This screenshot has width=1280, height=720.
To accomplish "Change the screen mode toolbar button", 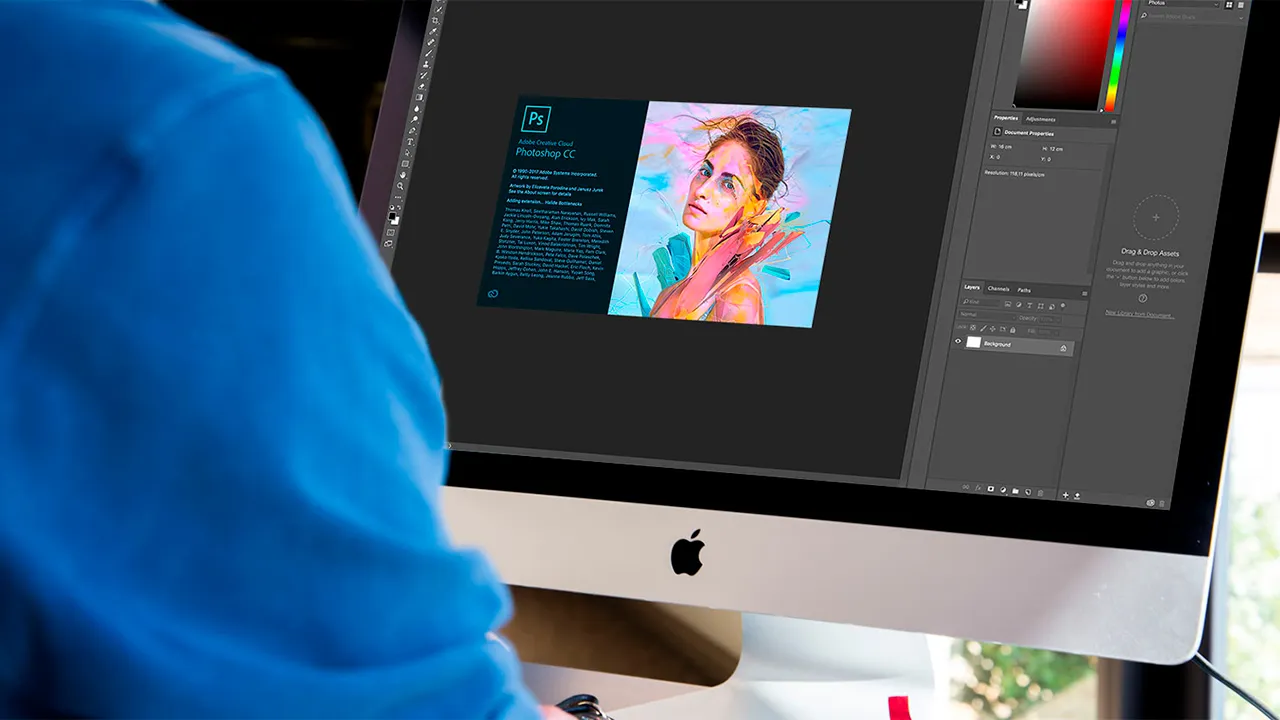I will point(388,244).
